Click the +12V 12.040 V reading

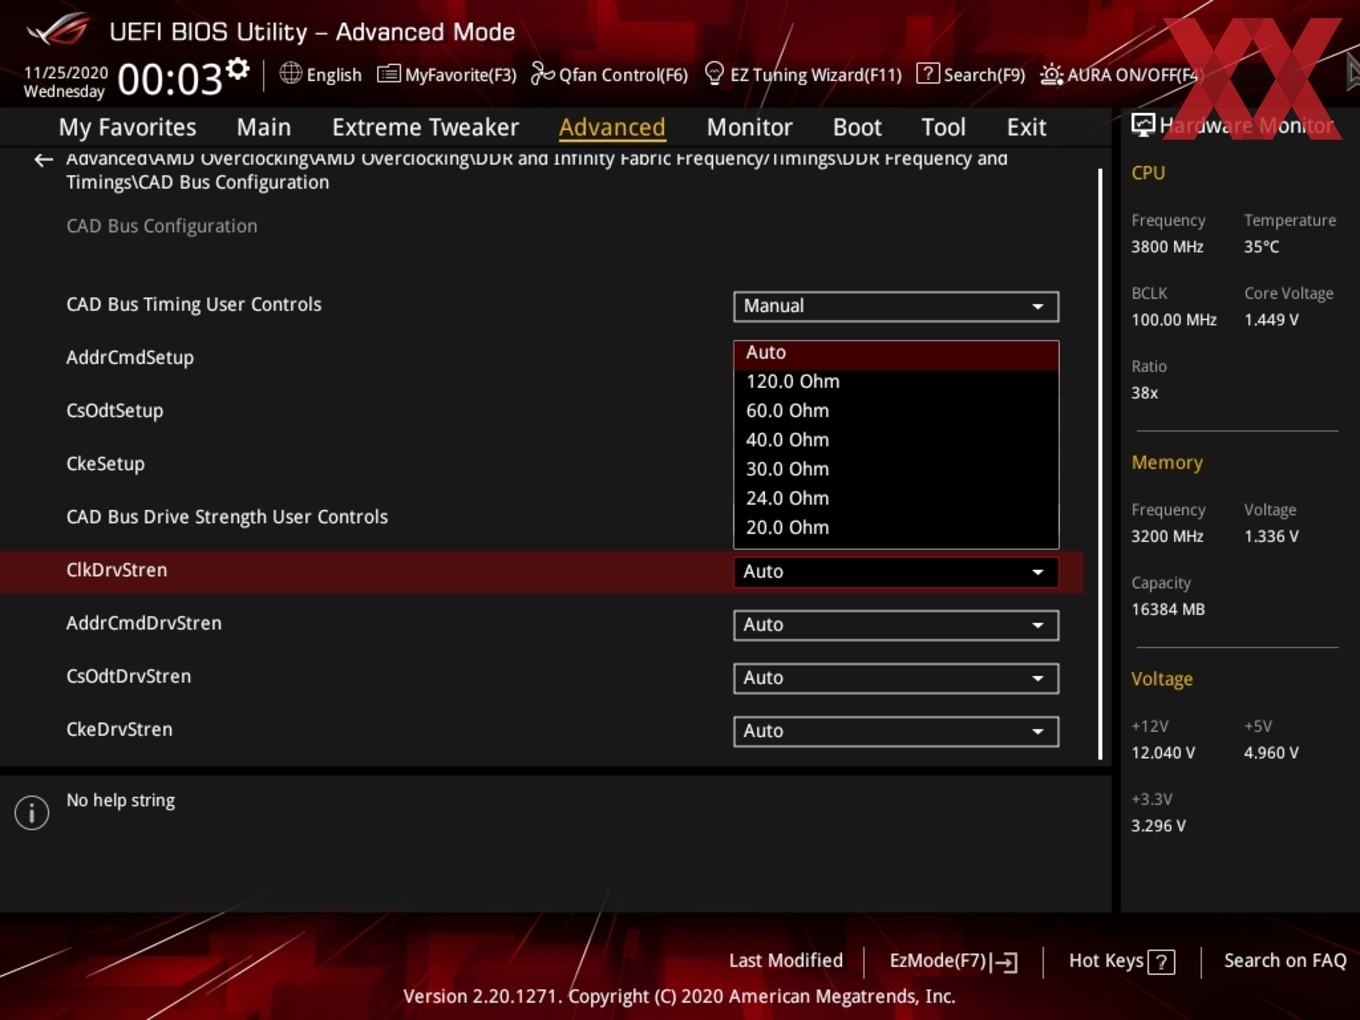point(1163,753)
